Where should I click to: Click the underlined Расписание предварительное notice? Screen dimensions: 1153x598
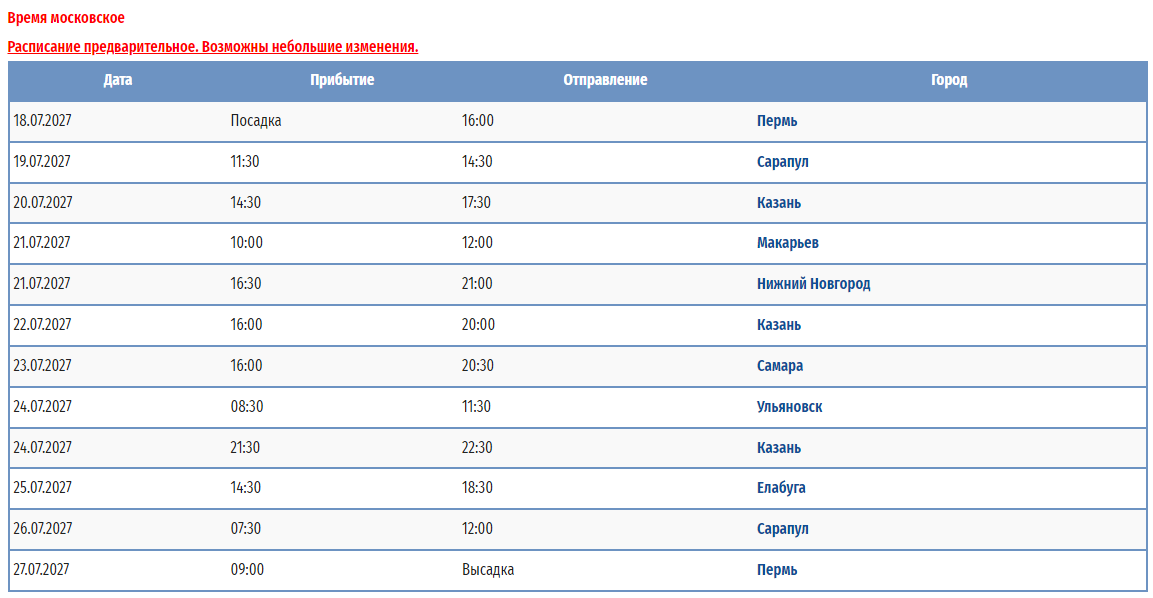click(x=213, y=47)
